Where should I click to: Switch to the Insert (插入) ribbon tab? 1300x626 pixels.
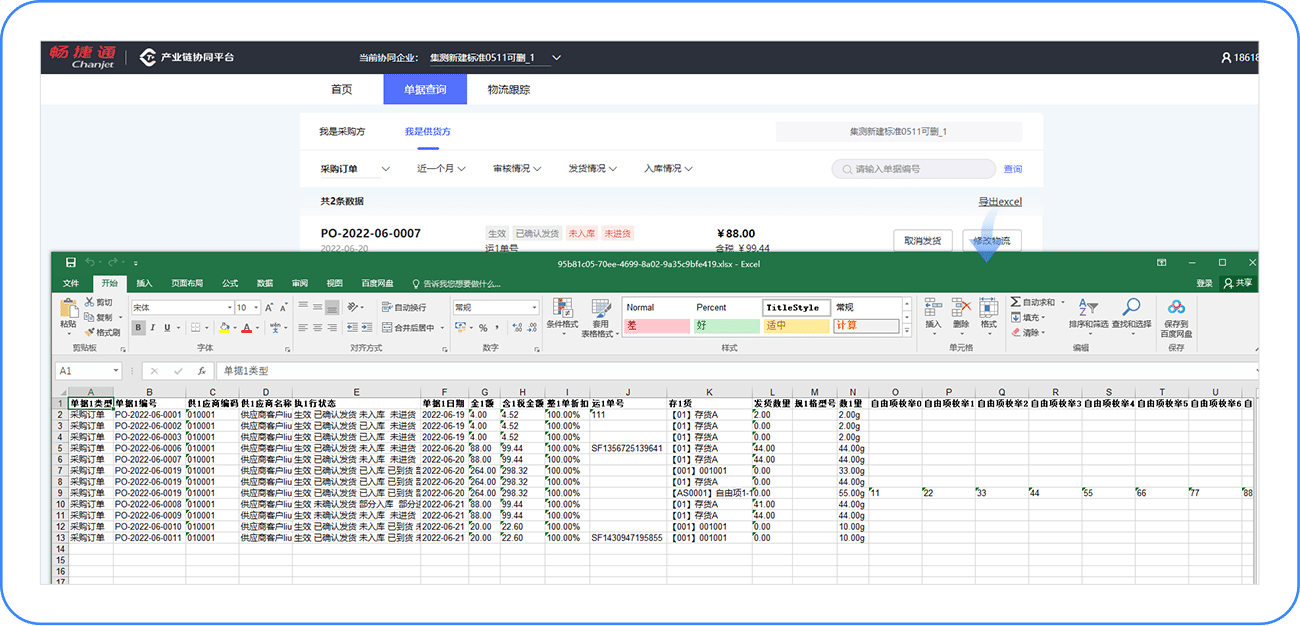point(144,283)
